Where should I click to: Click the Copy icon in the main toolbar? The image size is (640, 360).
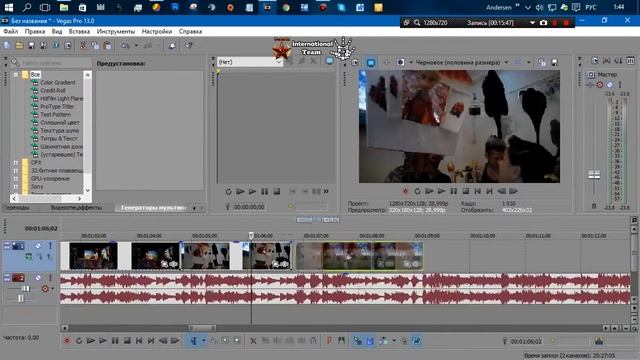click(x=95, y=45)
